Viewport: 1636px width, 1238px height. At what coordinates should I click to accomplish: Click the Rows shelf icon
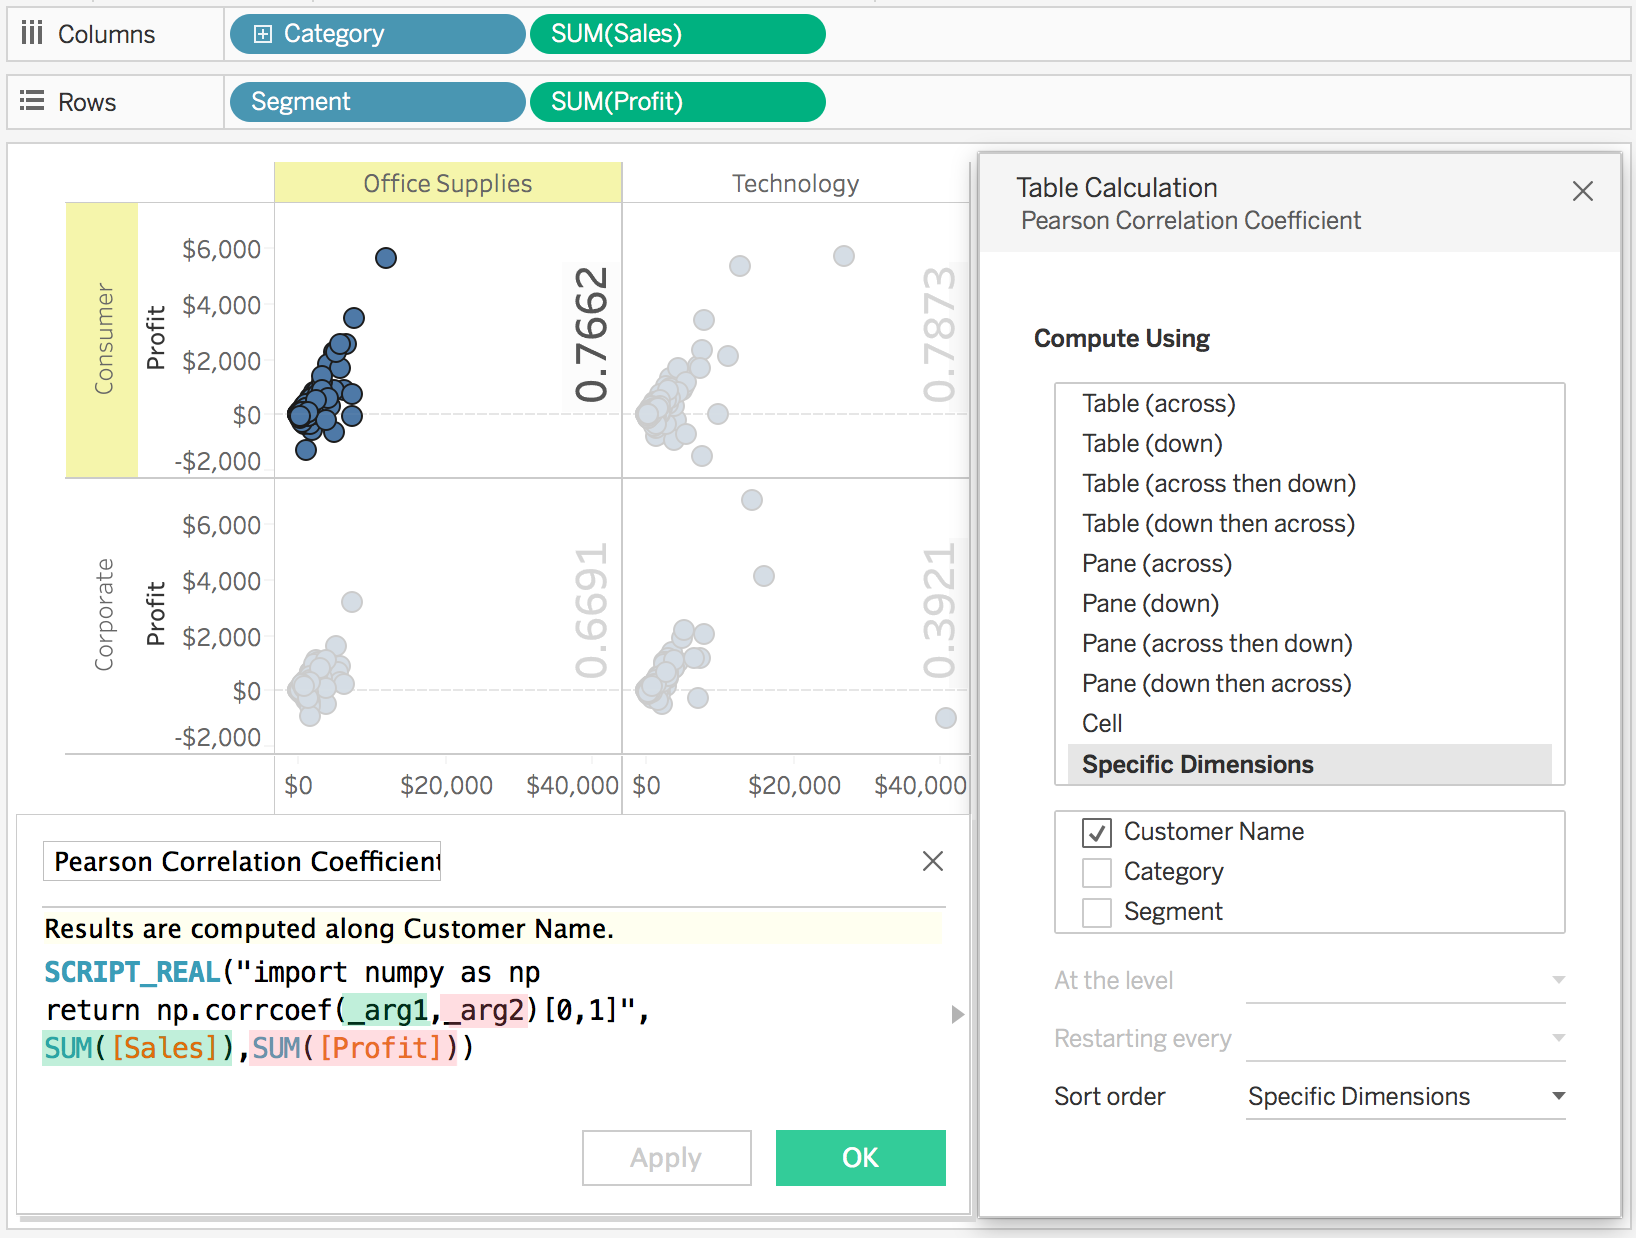coord(31,101)
